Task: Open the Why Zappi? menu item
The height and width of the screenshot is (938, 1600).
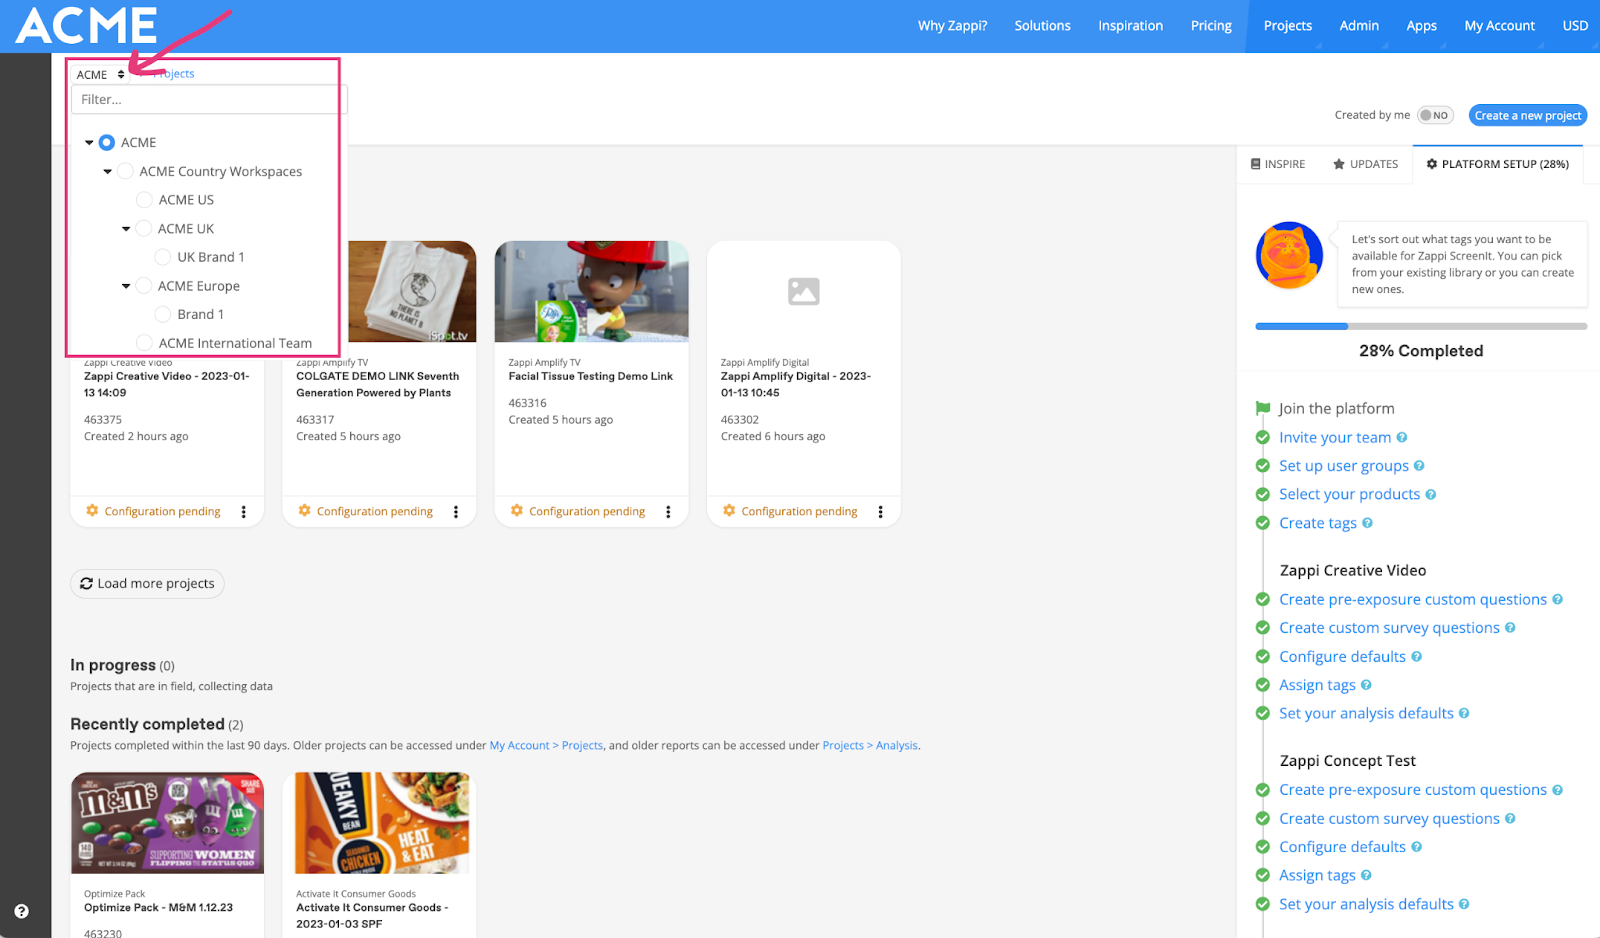Action: point(952,26)
